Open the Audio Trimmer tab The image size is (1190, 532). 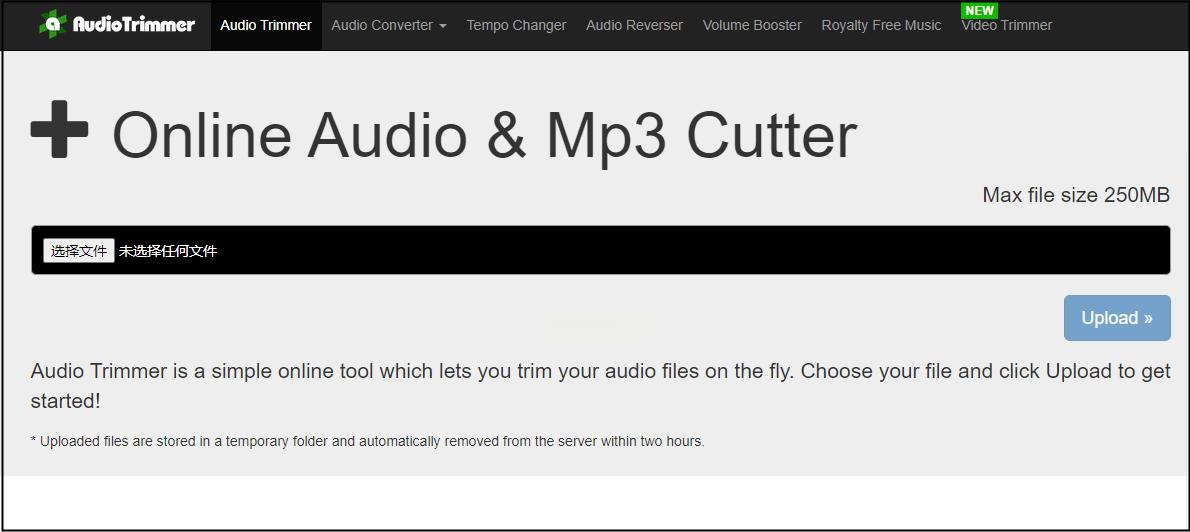tap(266, 25)
